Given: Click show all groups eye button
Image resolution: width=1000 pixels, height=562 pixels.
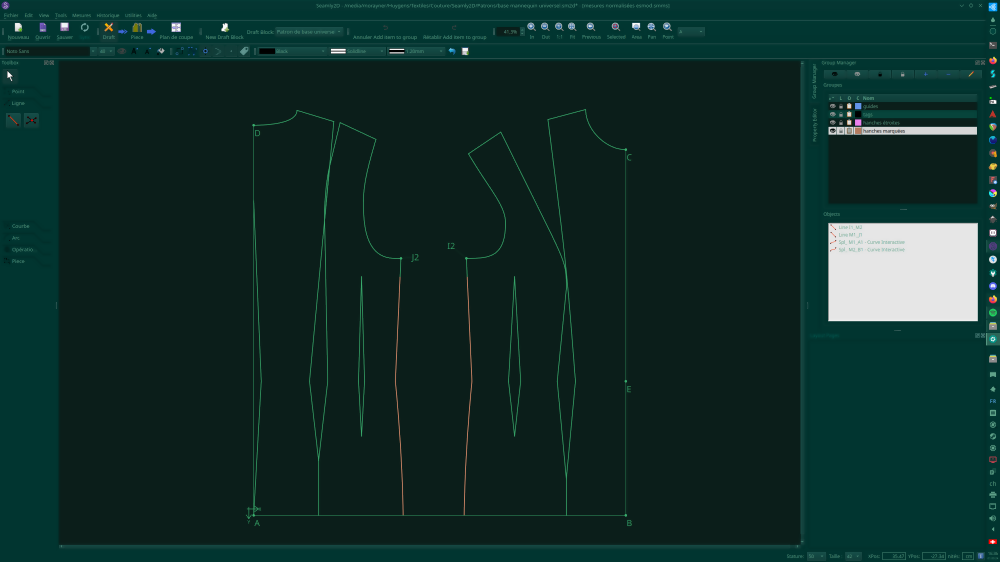Looking at the screenshot, I should [x=834, y=75].
